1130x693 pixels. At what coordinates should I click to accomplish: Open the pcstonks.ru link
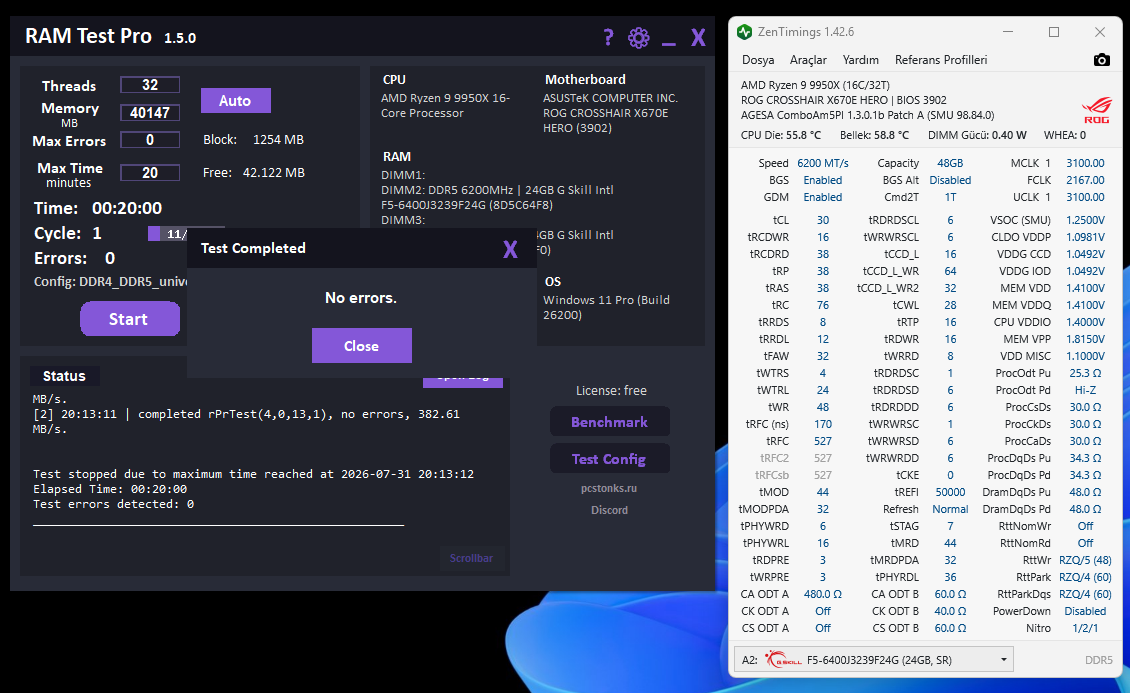(609, 488)
